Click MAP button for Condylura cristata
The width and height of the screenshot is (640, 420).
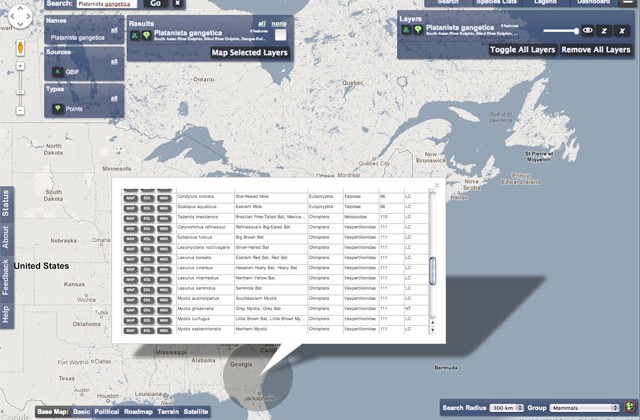tap(131, 198)
